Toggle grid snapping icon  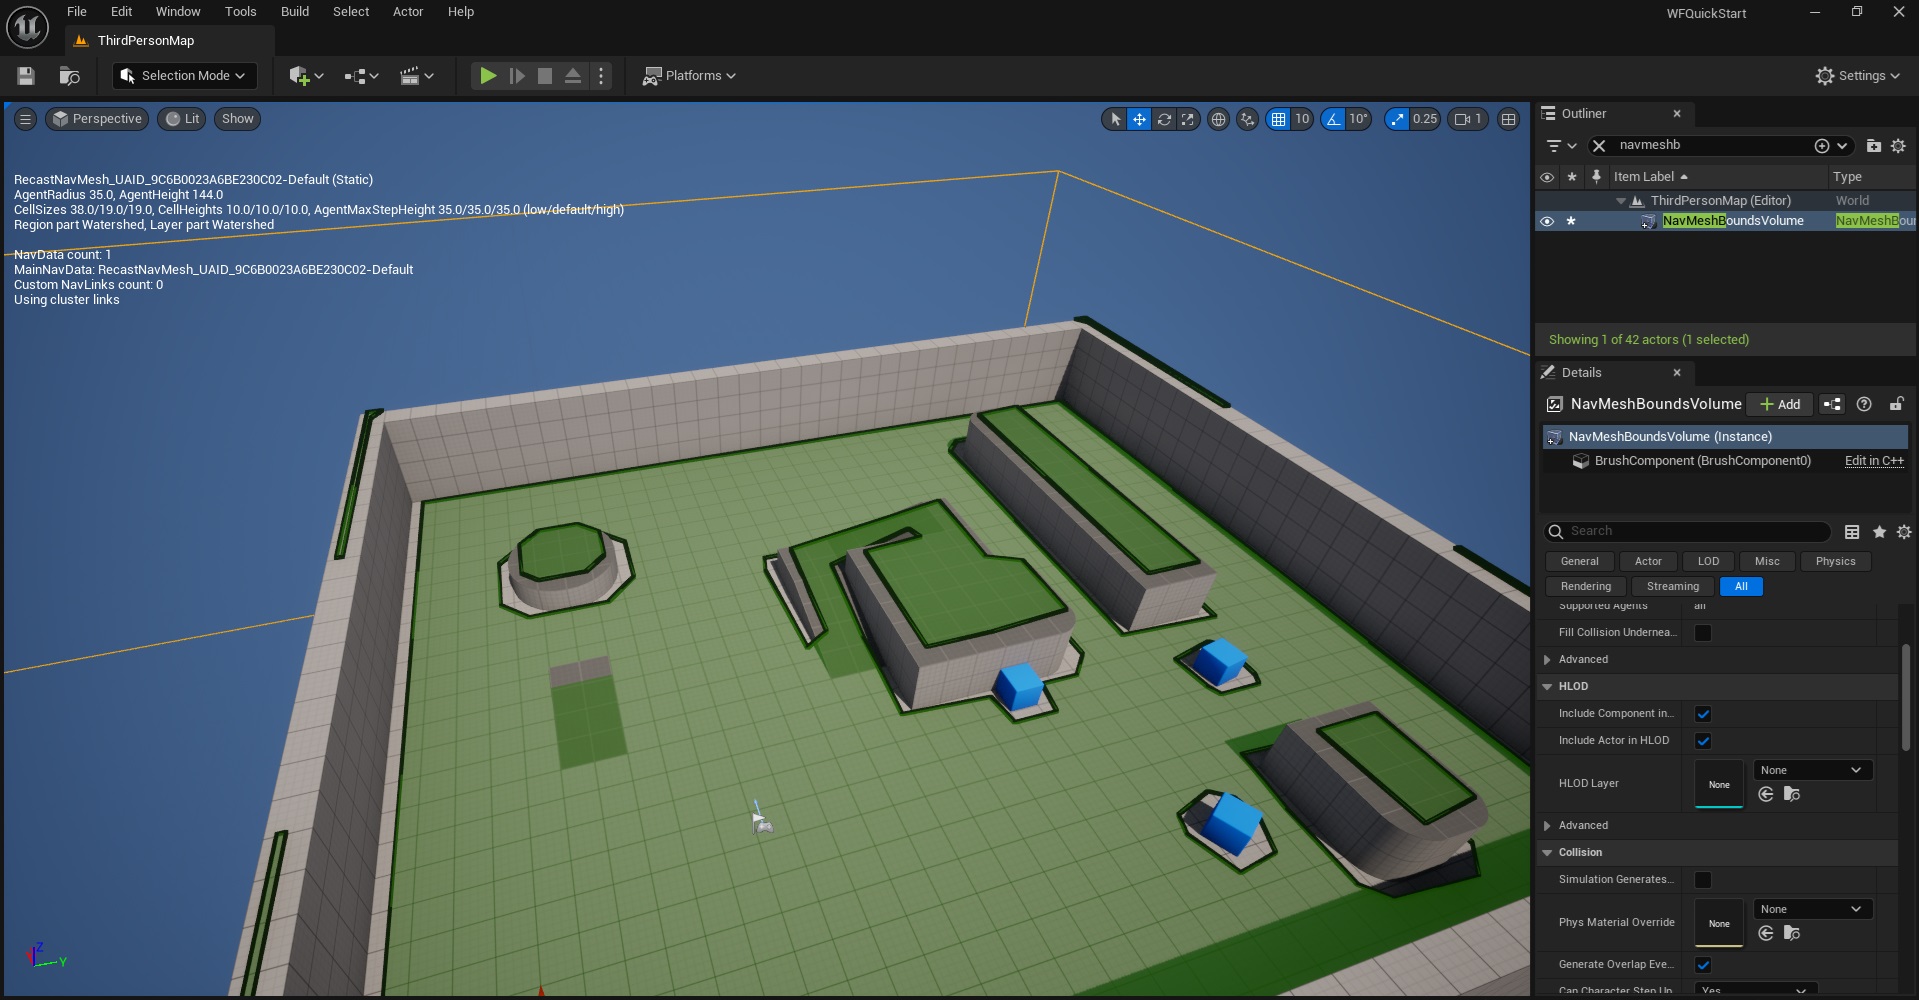click(1278, 119)
